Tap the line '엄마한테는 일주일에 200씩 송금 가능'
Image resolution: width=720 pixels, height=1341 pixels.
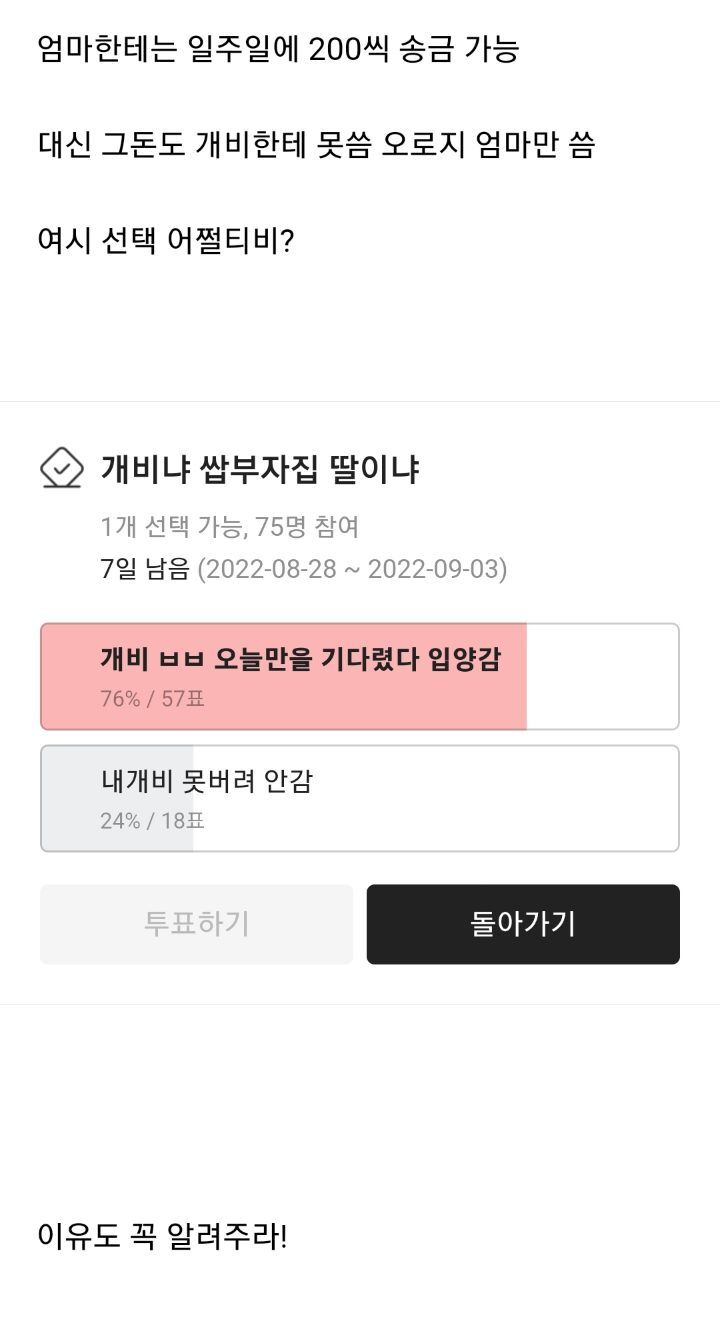(x=278, y=48)
